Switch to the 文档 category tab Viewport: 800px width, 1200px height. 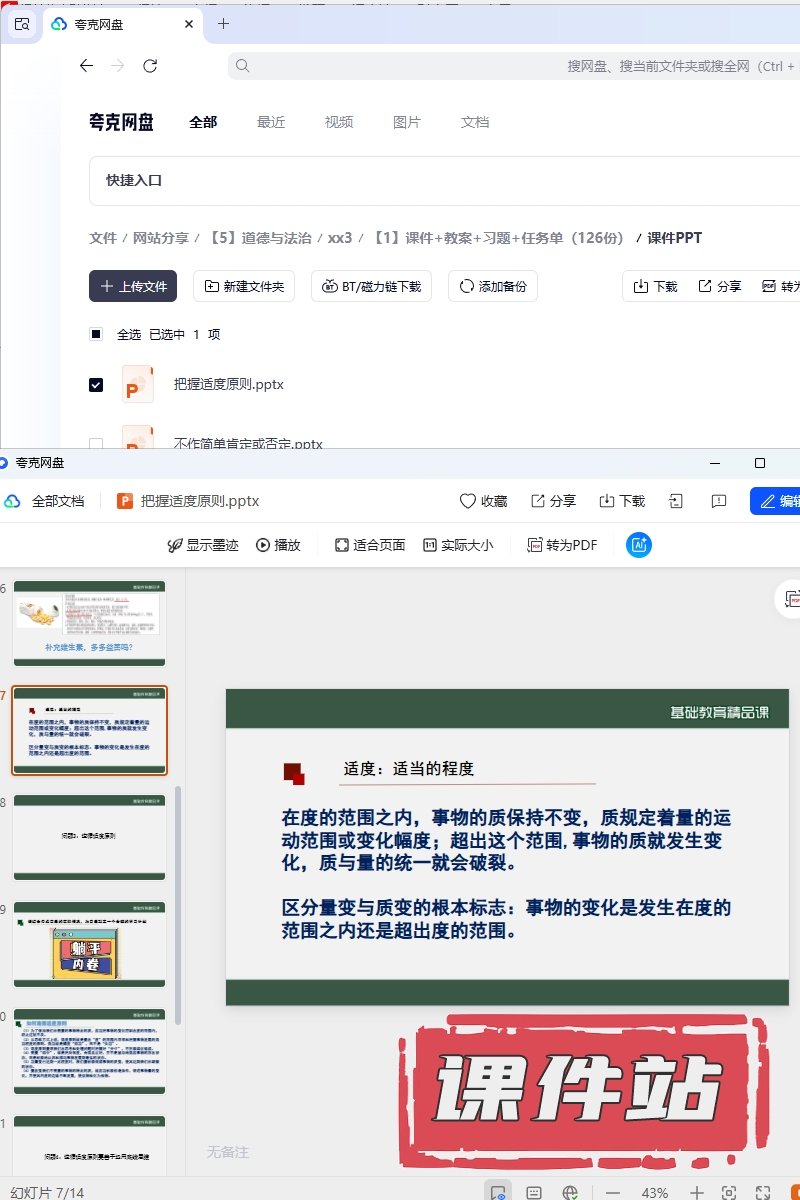tap(475, 122)
